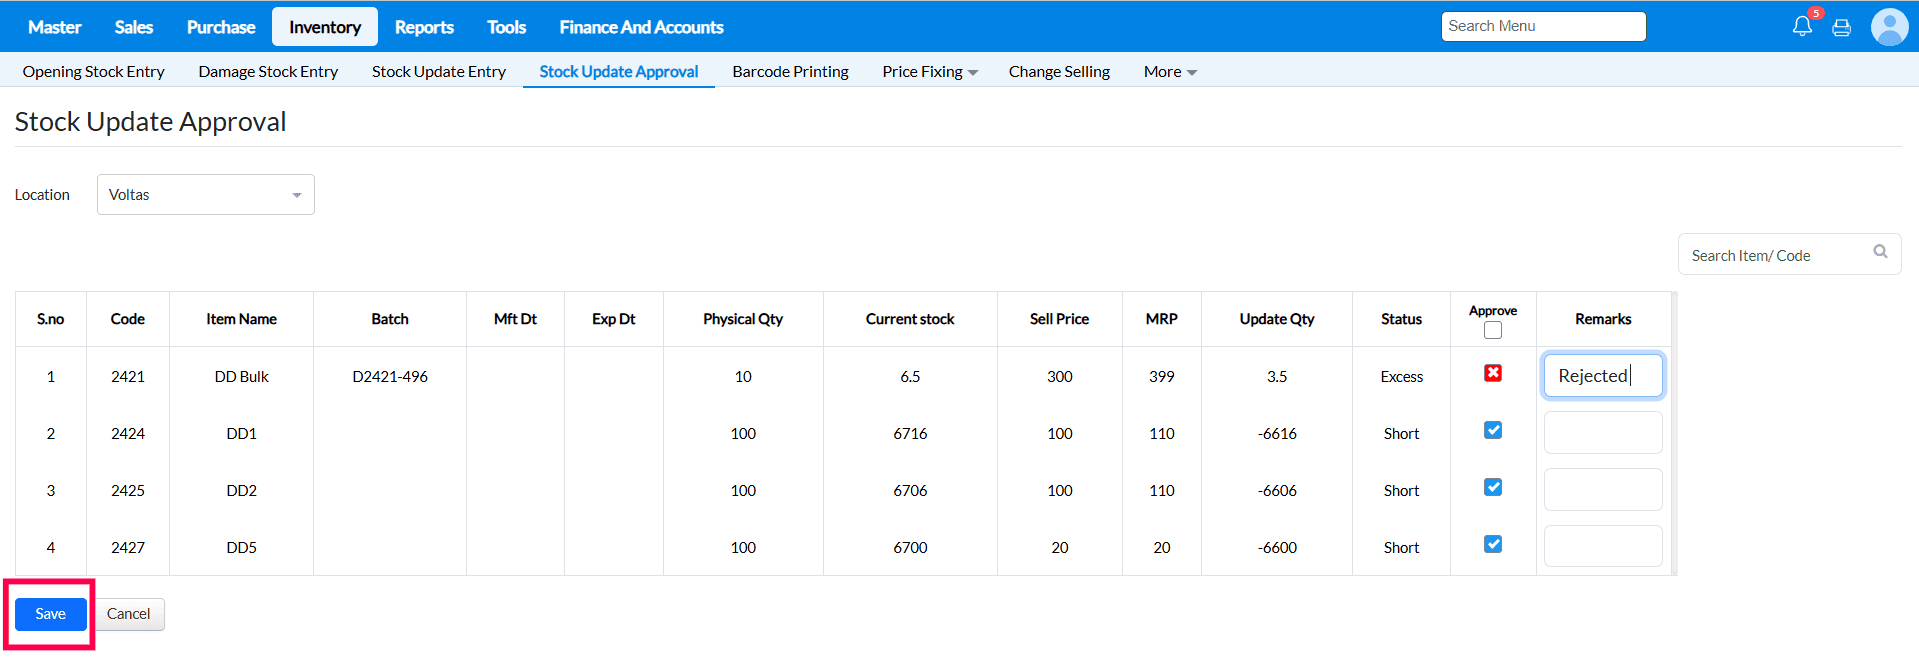
Task: Uncheck approve checkbox for item DD2
Action: (1493, 488)
